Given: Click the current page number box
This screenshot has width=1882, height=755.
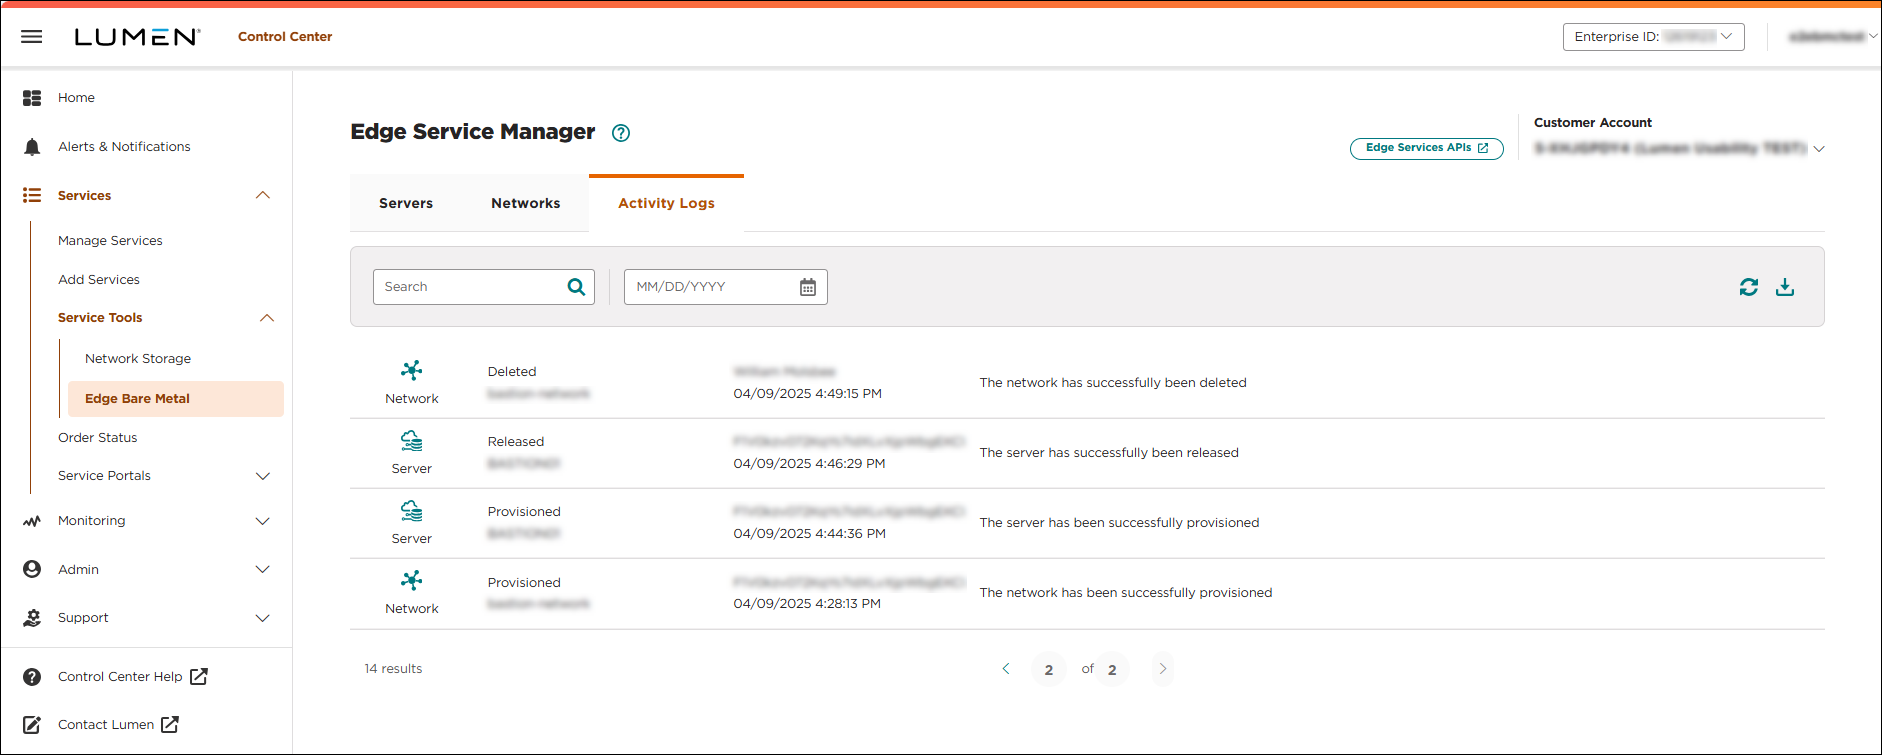Looking at the screenshot, I should pyautogui.click(x=1049, y=670).
